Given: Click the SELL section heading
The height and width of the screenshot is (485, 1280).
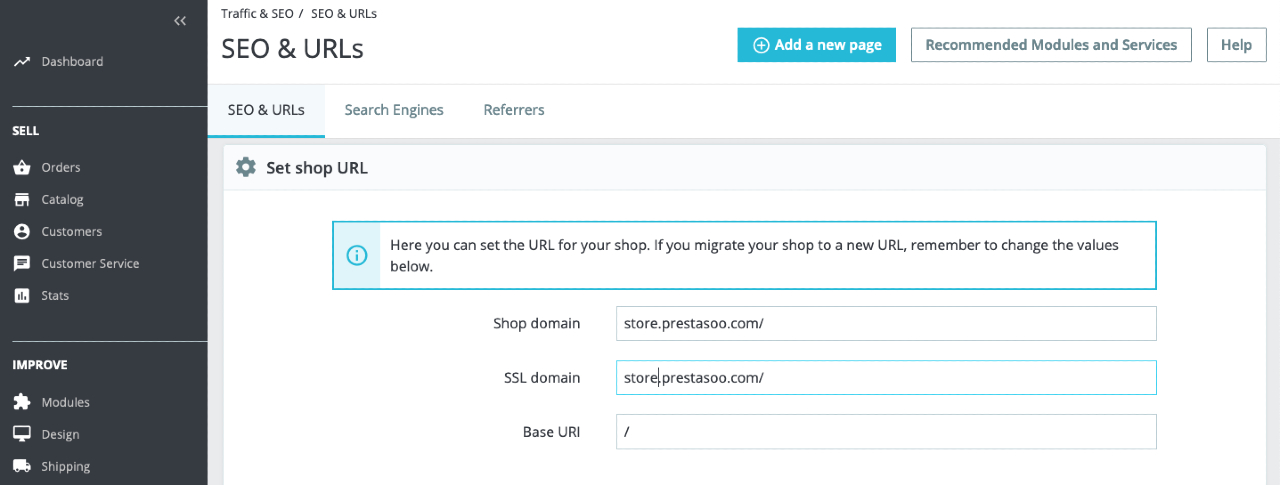Looking at the screenshot, I should click(26, 131).
